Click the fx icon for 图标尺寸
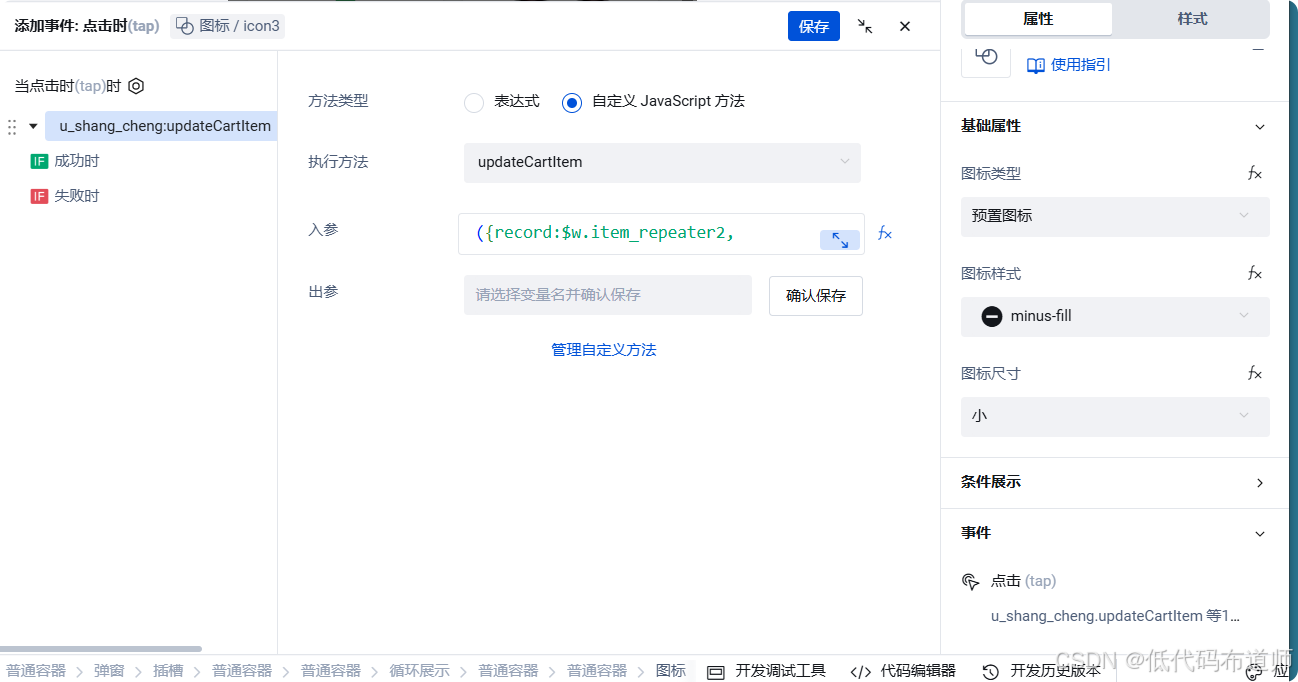 tap(1255, 374)
